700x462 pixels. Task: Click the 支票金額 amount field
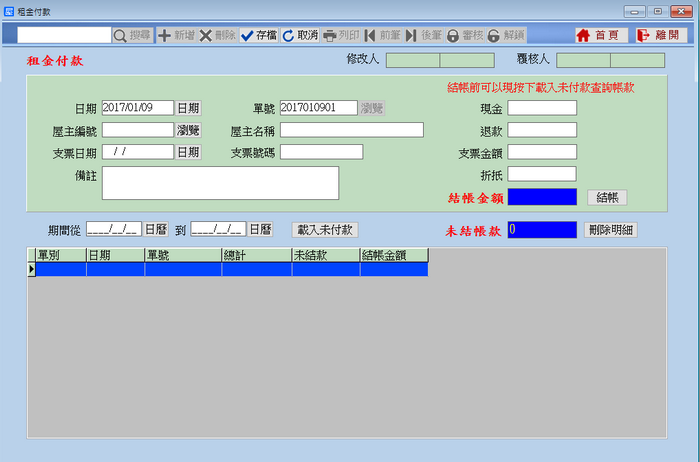[x=542, y=152]
